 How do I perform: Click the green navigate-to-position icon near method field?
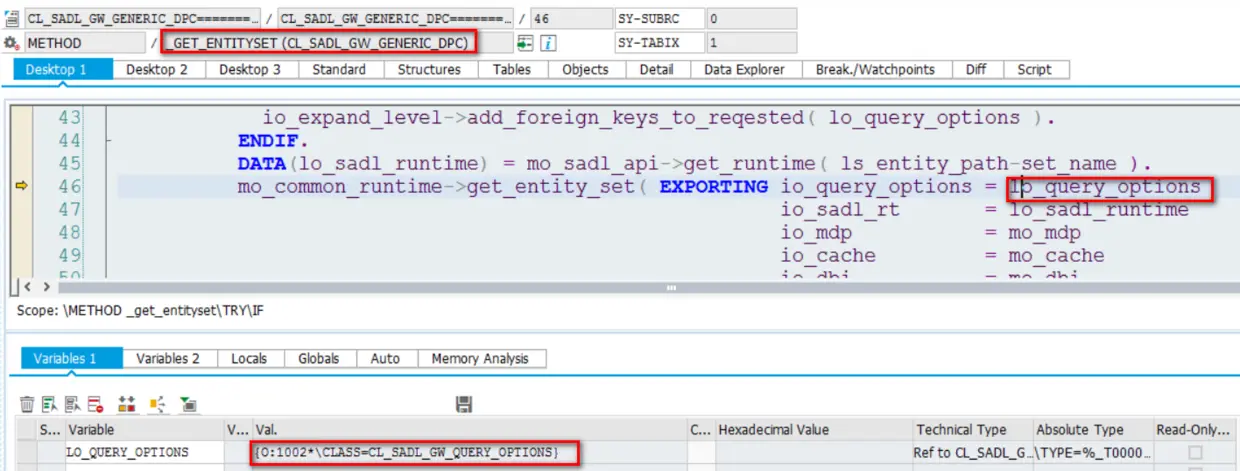point(525,43)
